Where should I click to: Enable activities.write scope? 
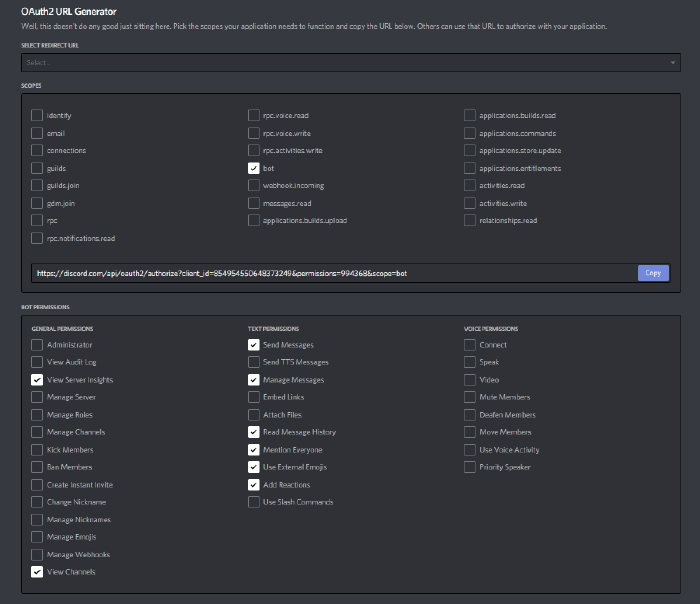click(470, 203)
